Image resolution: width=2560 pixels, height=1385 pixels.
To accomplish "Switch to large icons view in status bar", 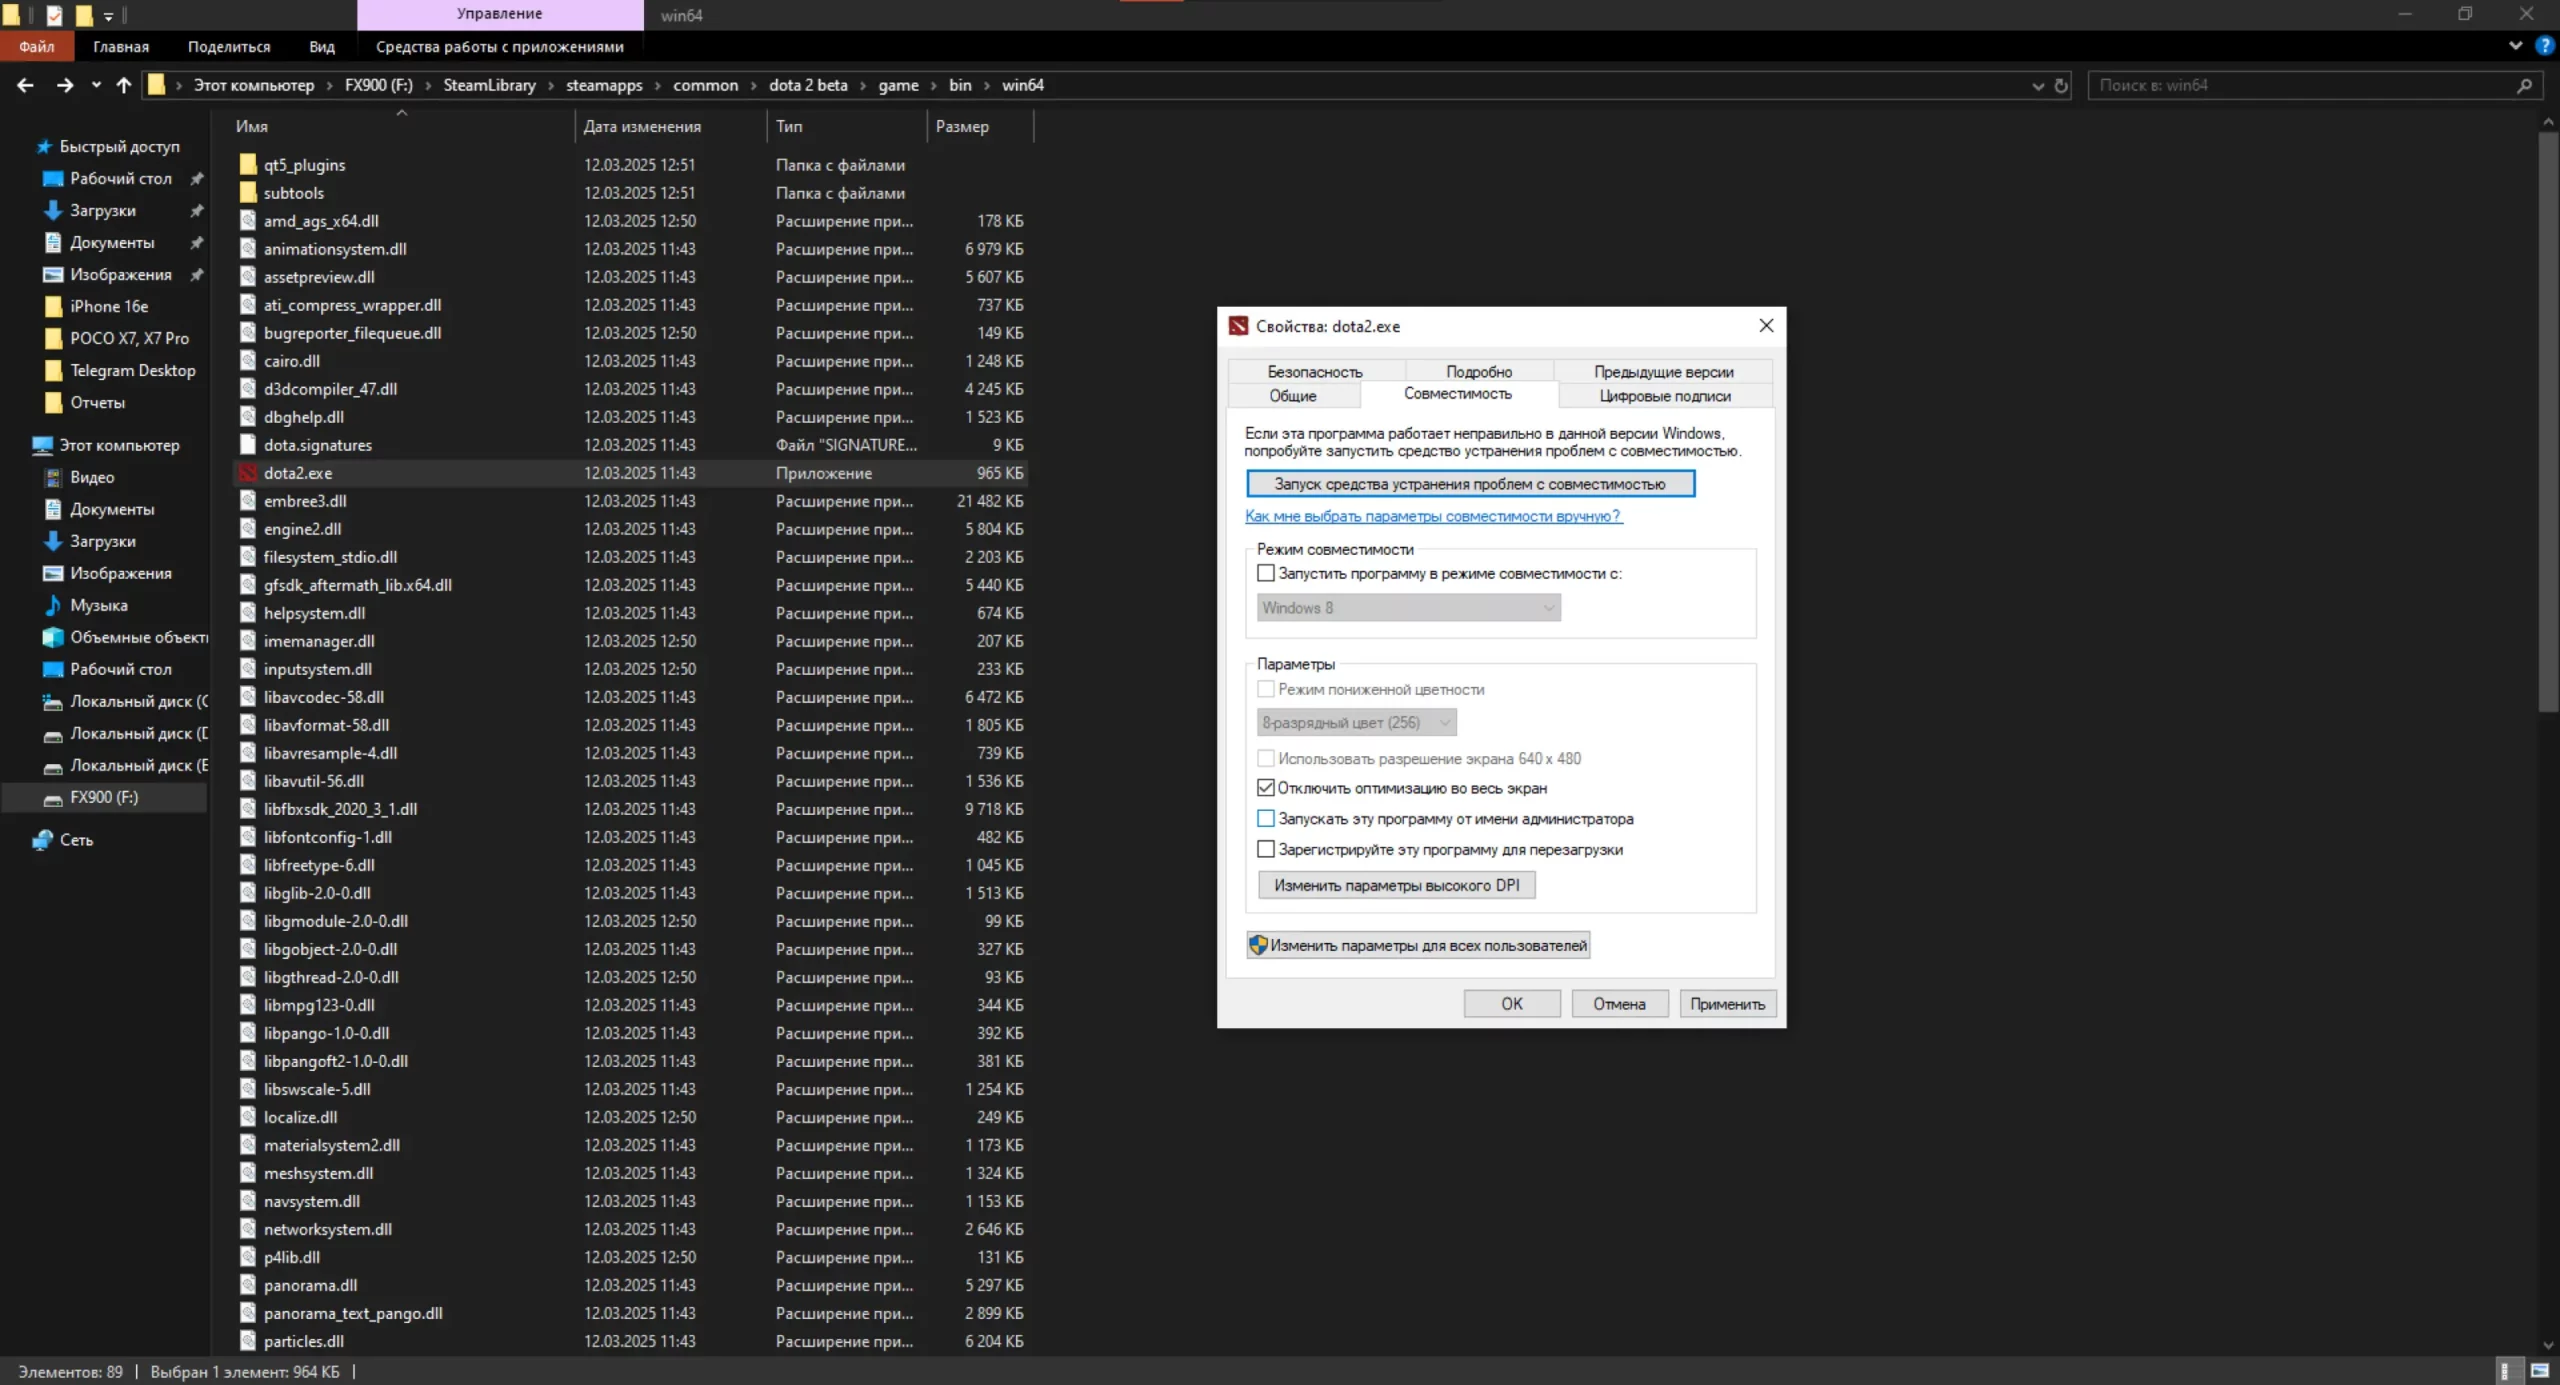I will pos(2539,1371).
